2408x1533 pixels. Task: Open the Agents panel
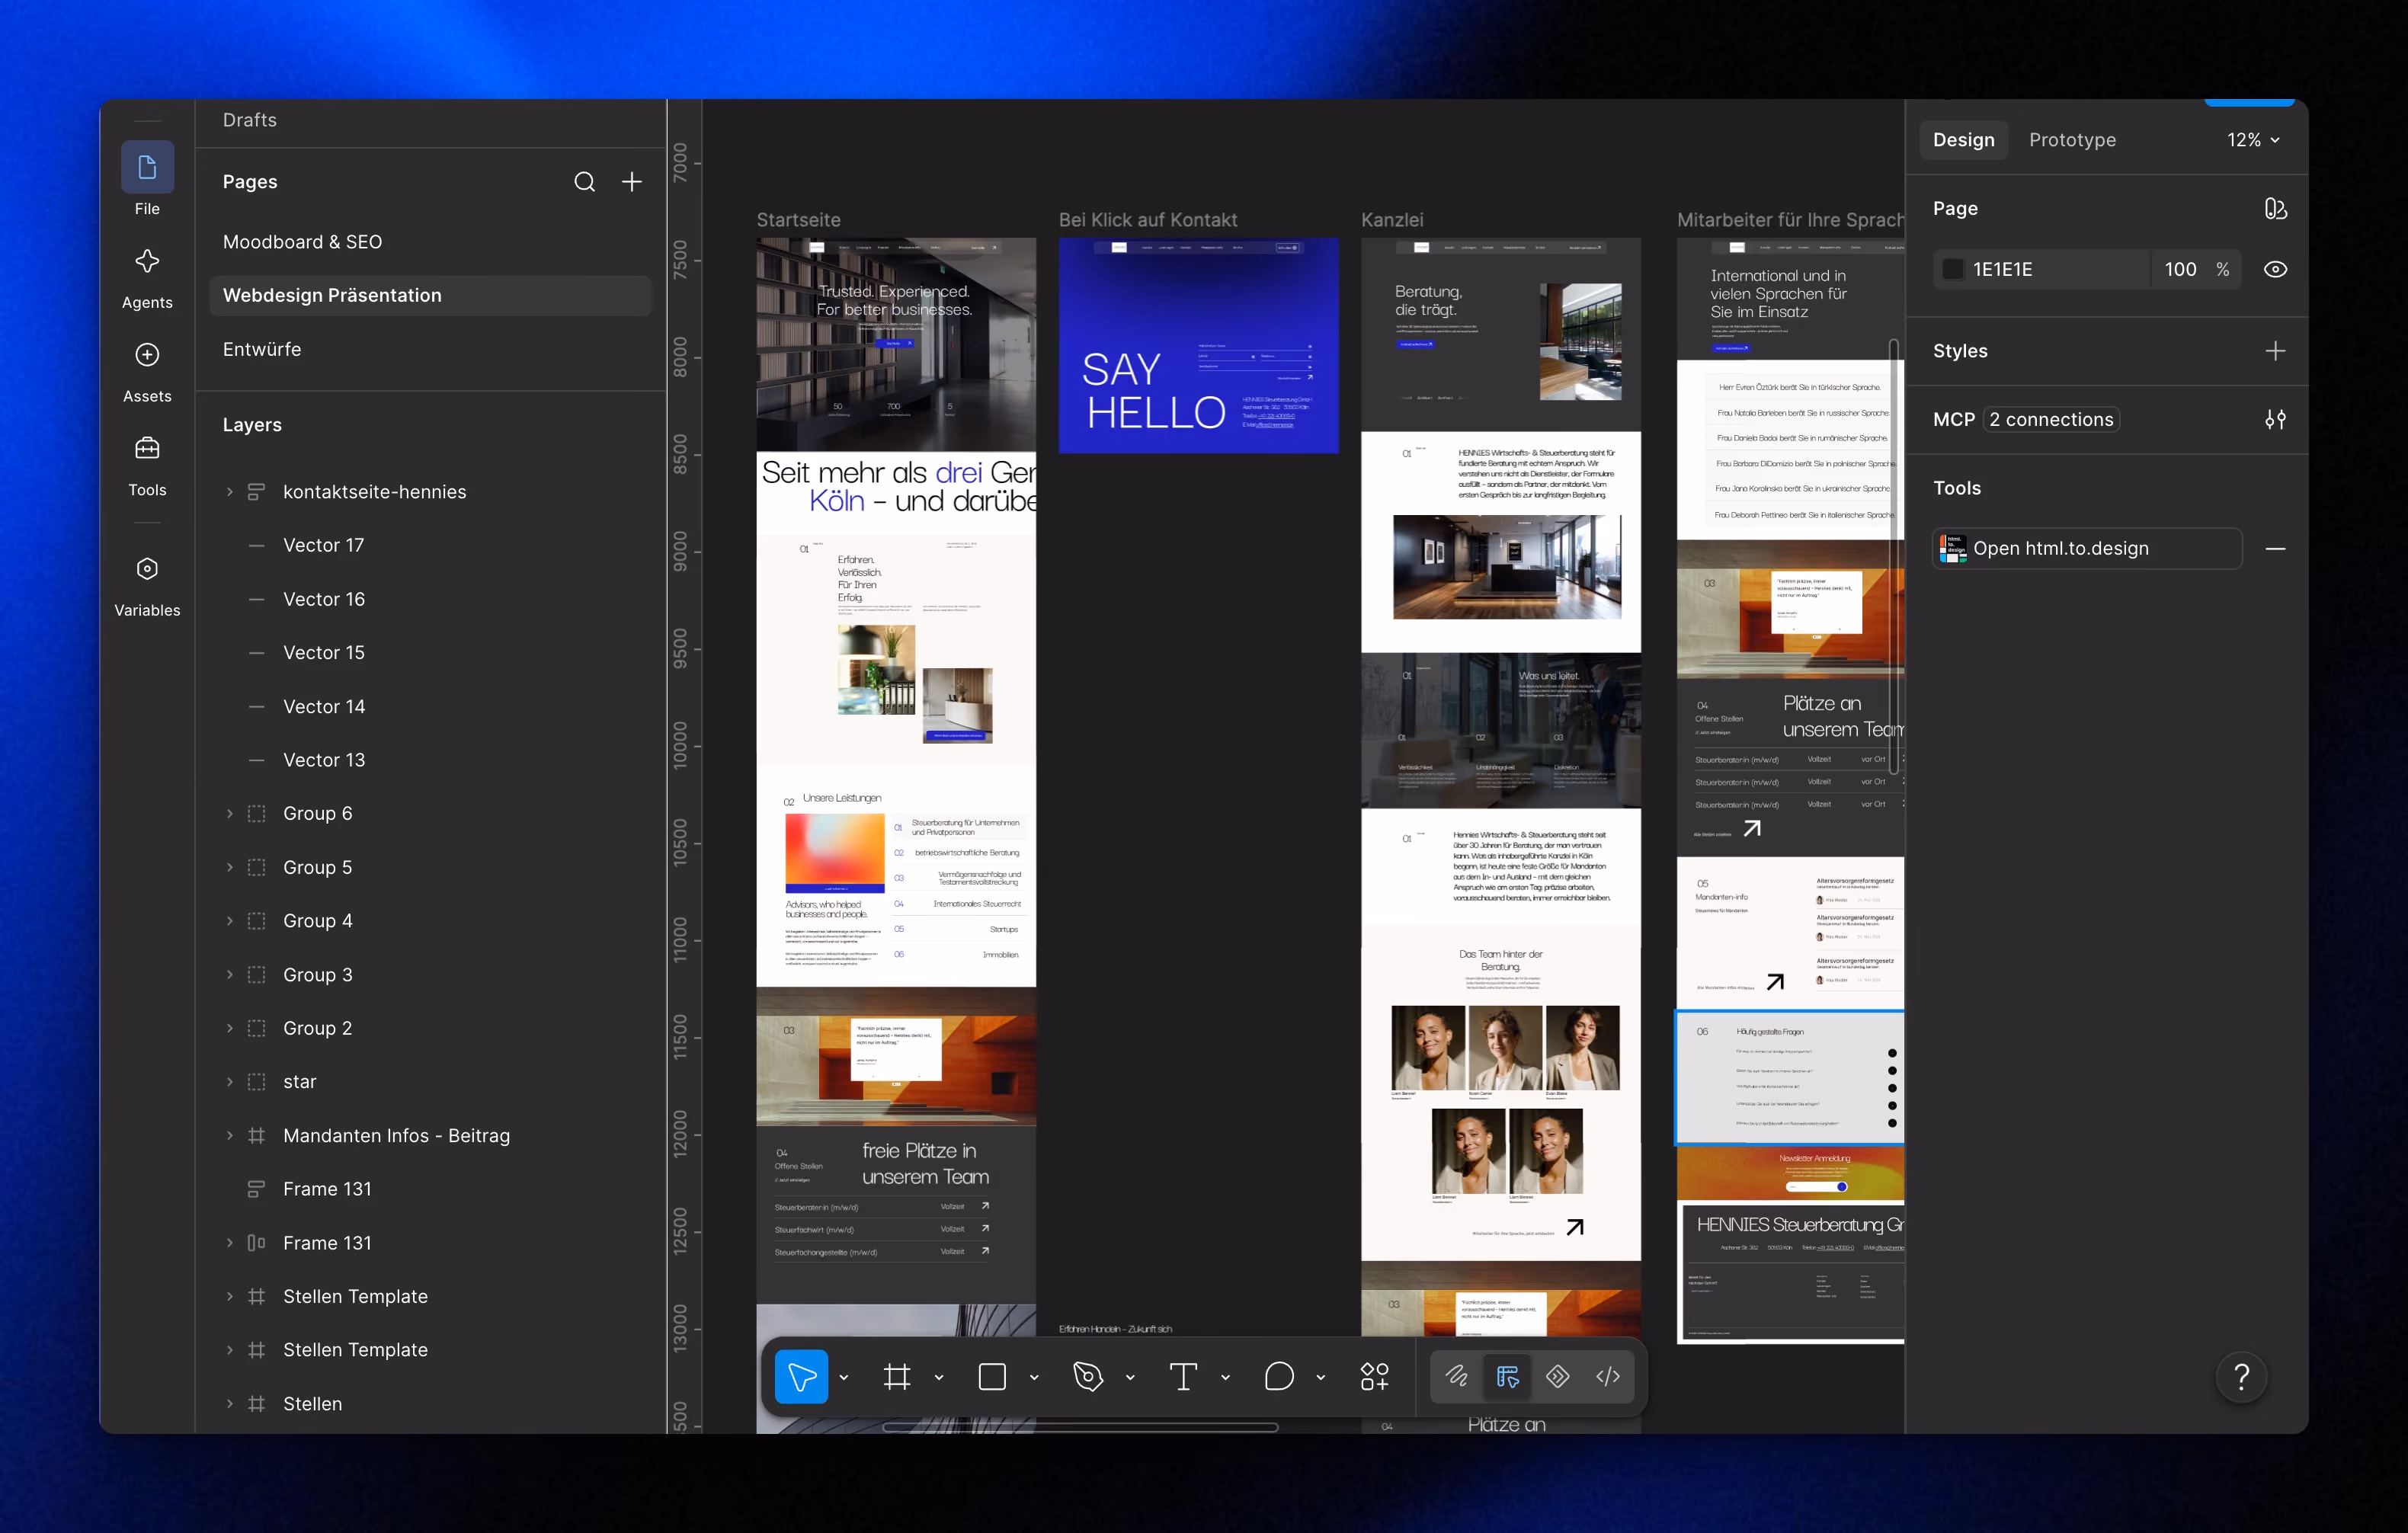pyautogui.click(x=147, y=279)
